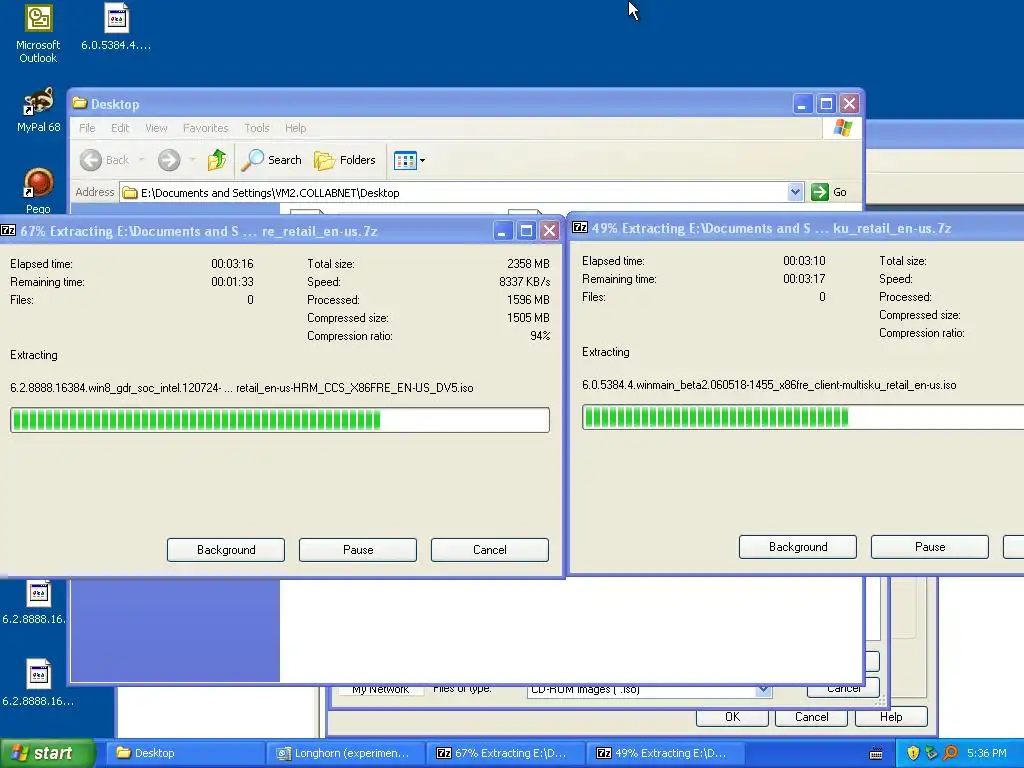The height and width of the screenshot is (768, 1024).
Task: Click Background in the 49% extraction dialog
Action: 798,547
